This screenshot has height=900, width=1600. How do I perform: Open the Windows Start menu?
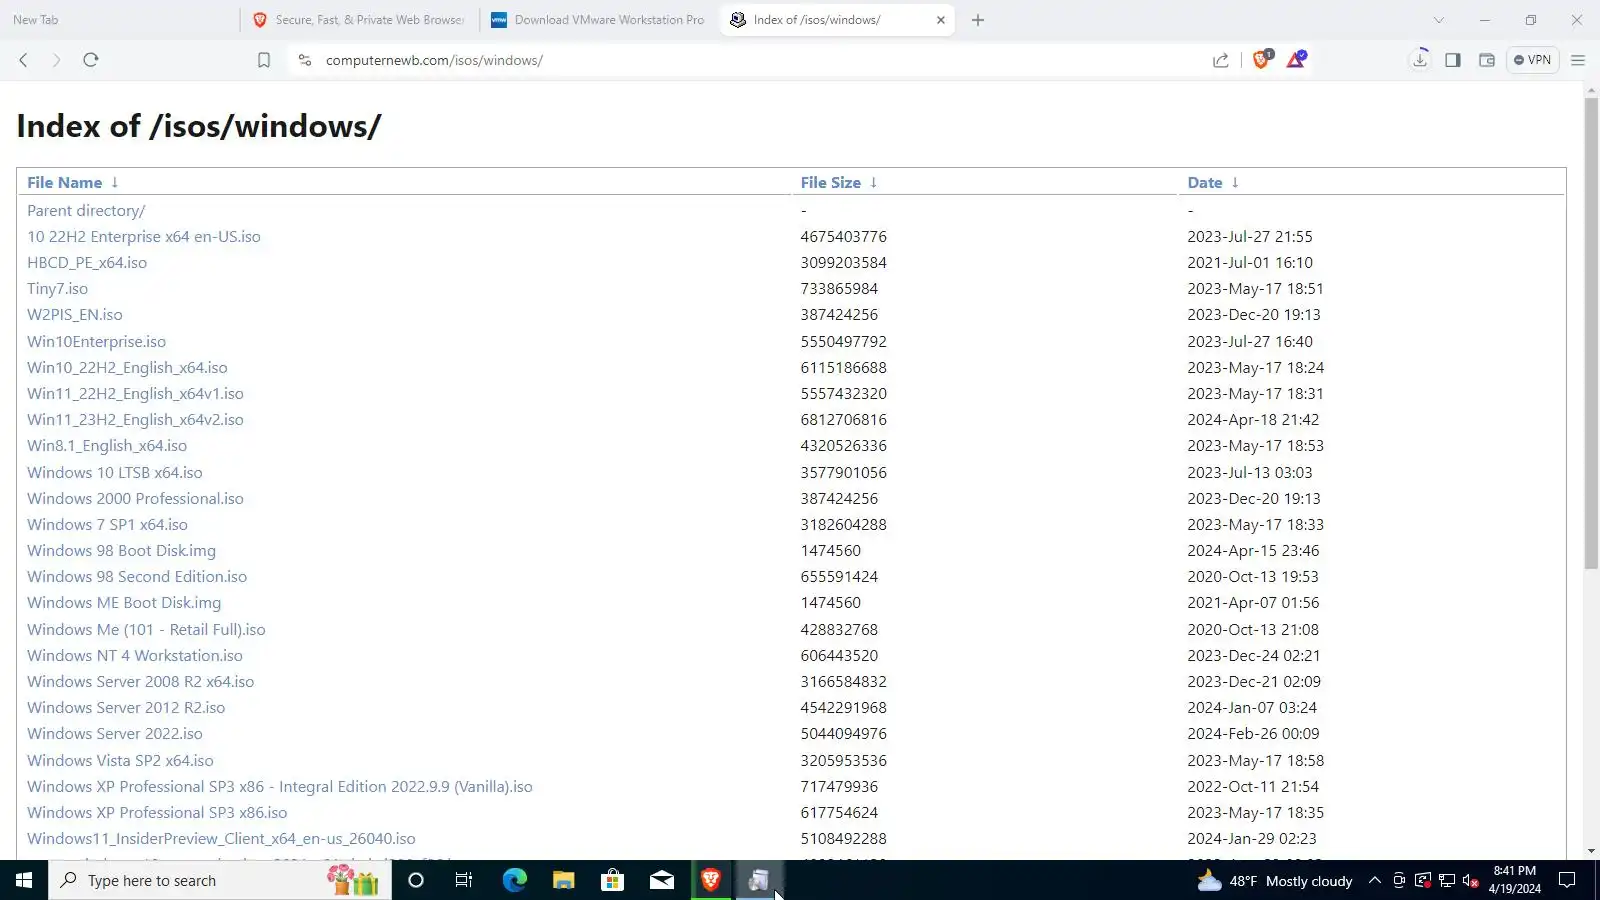coord(24,880)
